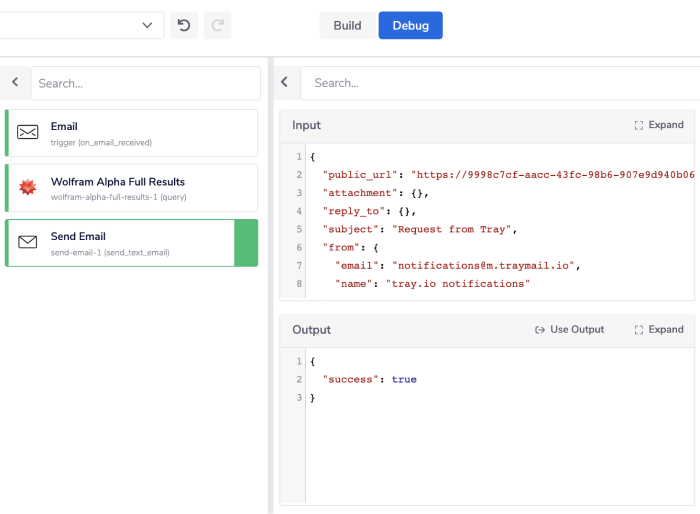Click the Input panel expand icon
Viewport: 700px width, 514px height.
pyautogui.click(x=639, y=126)
